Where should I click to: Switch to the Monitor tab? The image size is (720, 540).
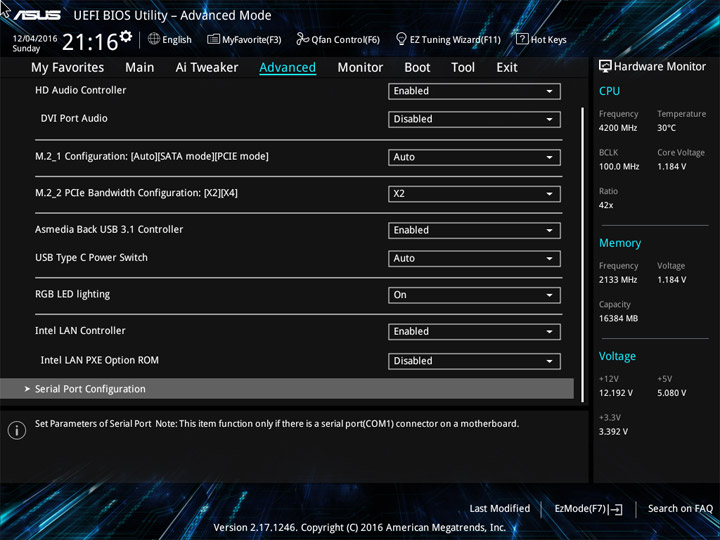pyautogui.click(x=360, y=68)
